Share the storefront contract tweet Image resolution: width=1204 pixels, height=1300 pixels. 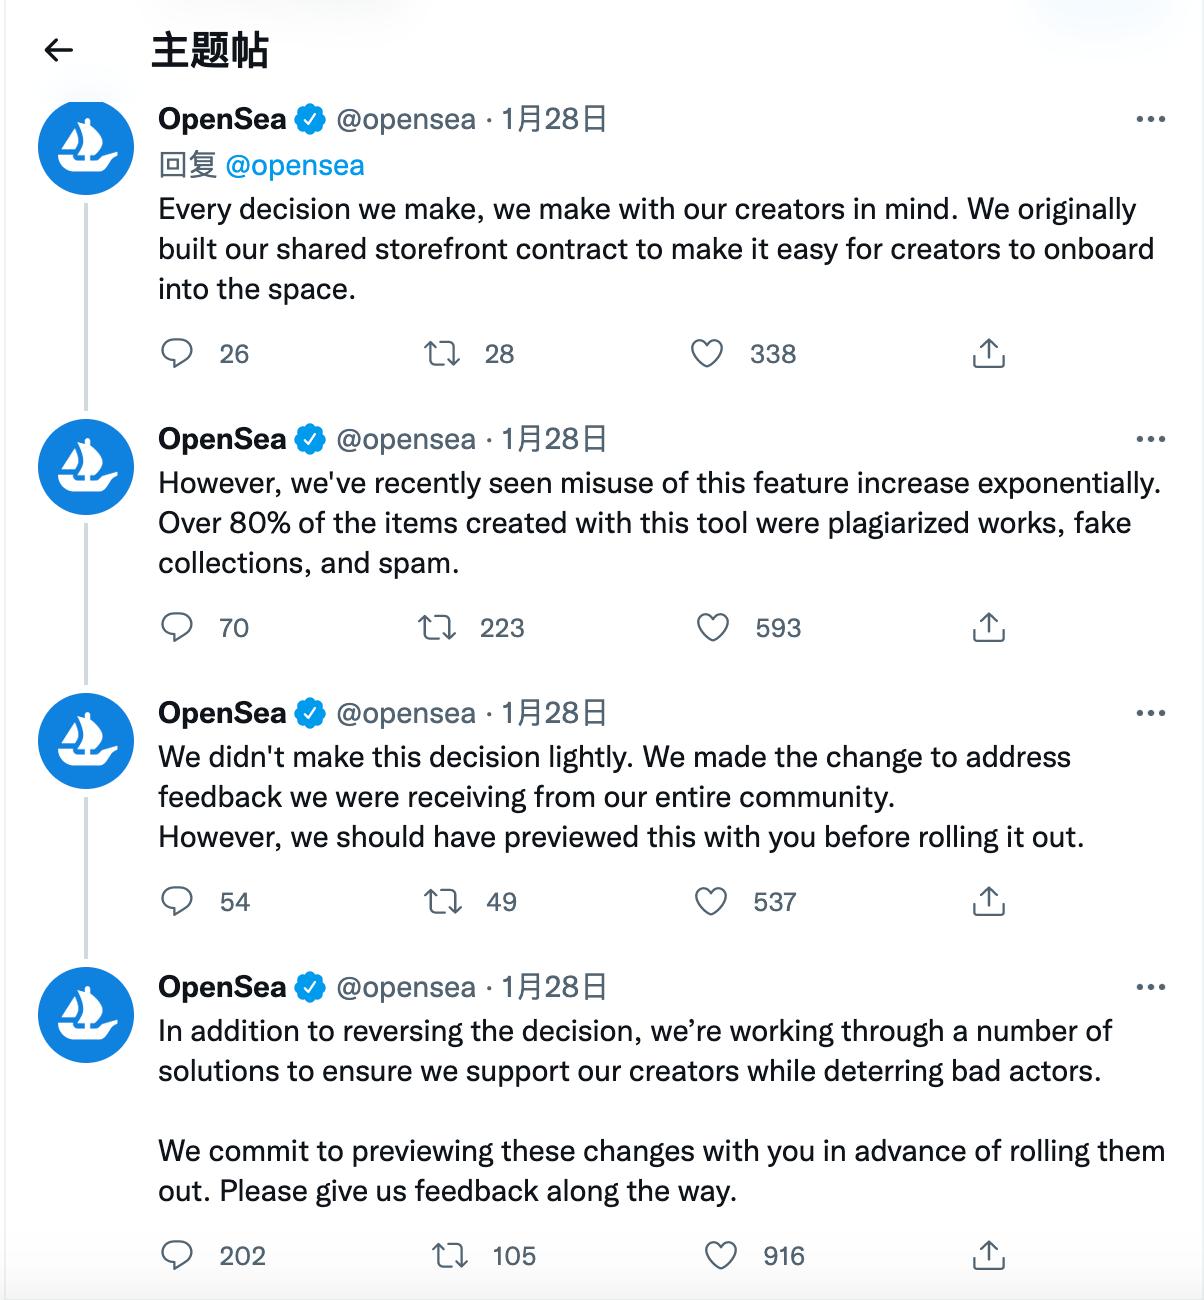click(988, 353)
